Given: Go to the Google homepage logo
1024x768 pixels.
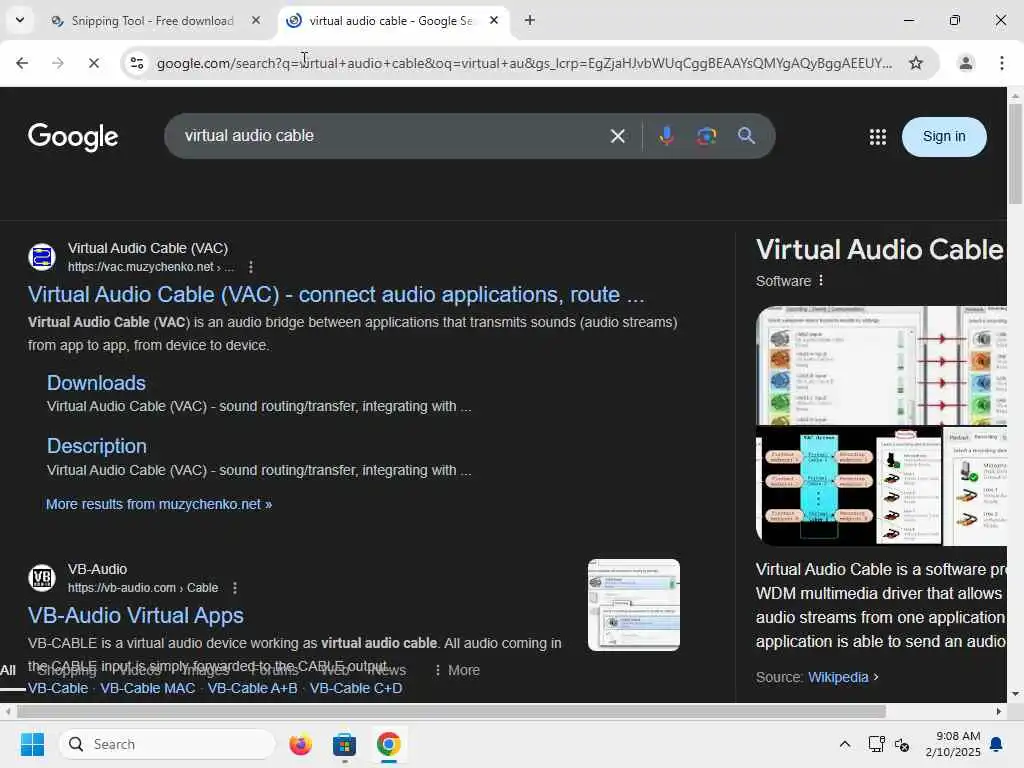Looking at the screenshot, I should click(x=73, y=136).
